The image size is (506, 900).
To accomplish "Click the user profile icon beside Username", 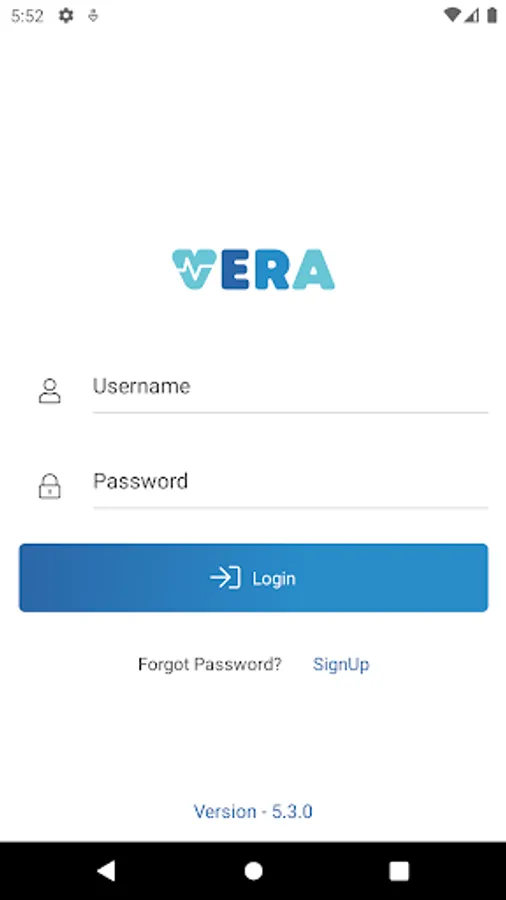I will coord(50,391).
